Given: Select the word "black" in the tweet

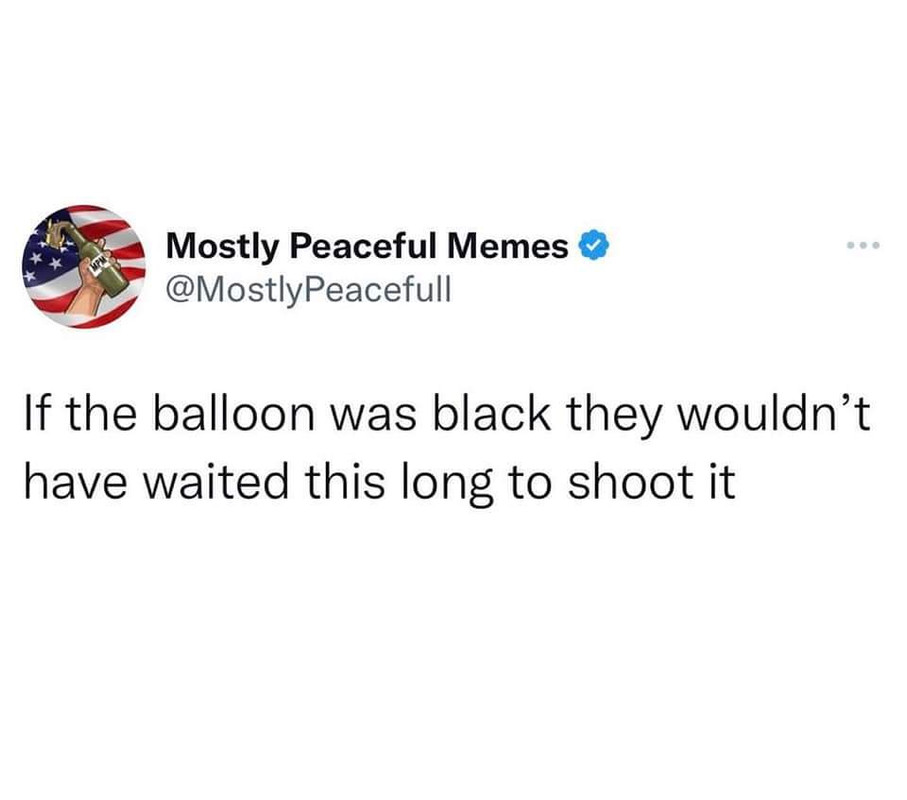Looking at the screenshot, I should tap(492, 414).
